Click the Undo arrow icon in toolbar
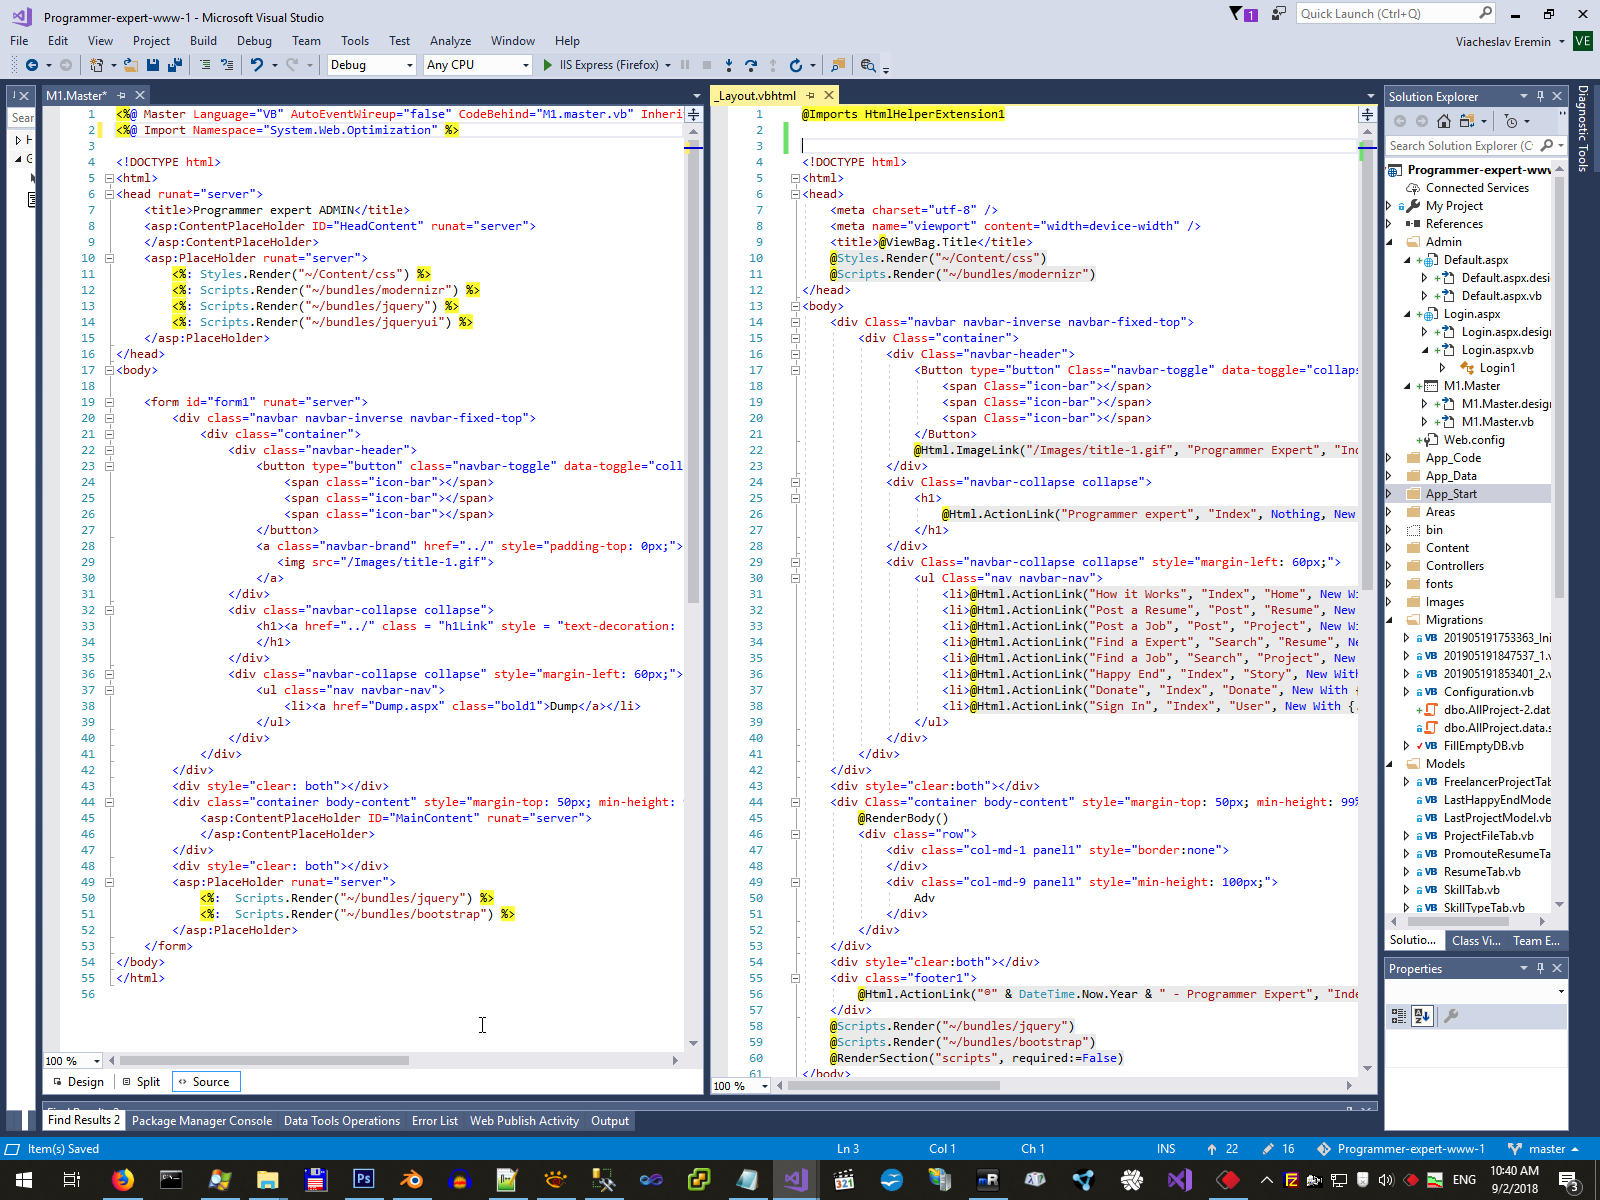The image size is (1600, 1200). [x=257, y=65]
